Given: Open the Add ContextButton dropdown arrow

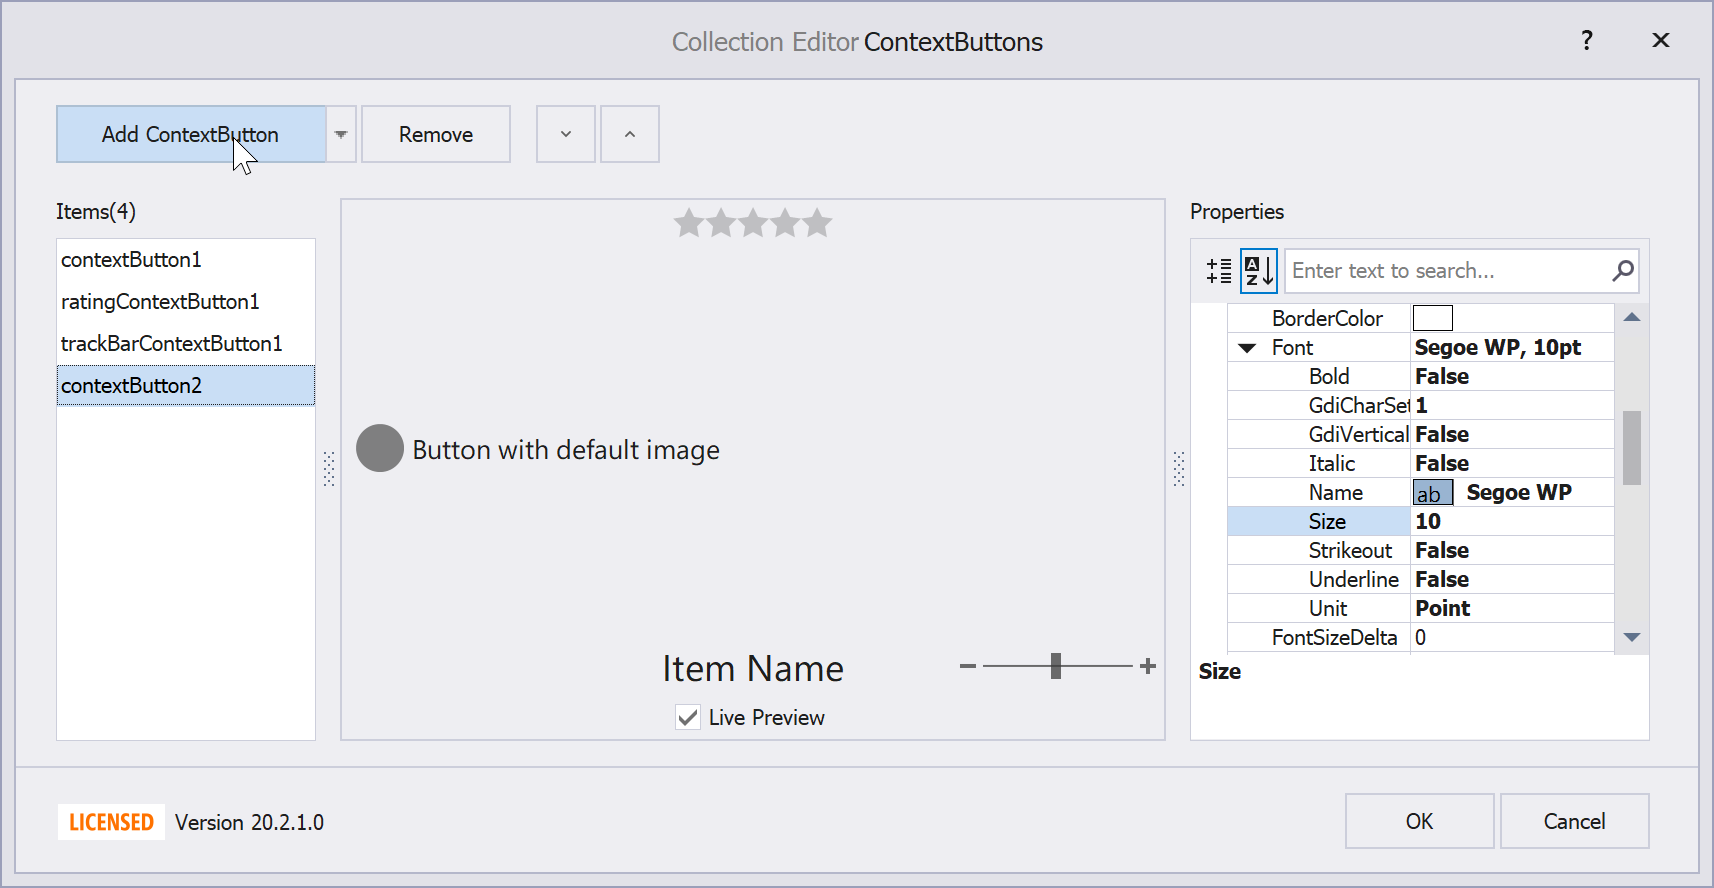Looking at the screenshot, I should click(341, 134).
